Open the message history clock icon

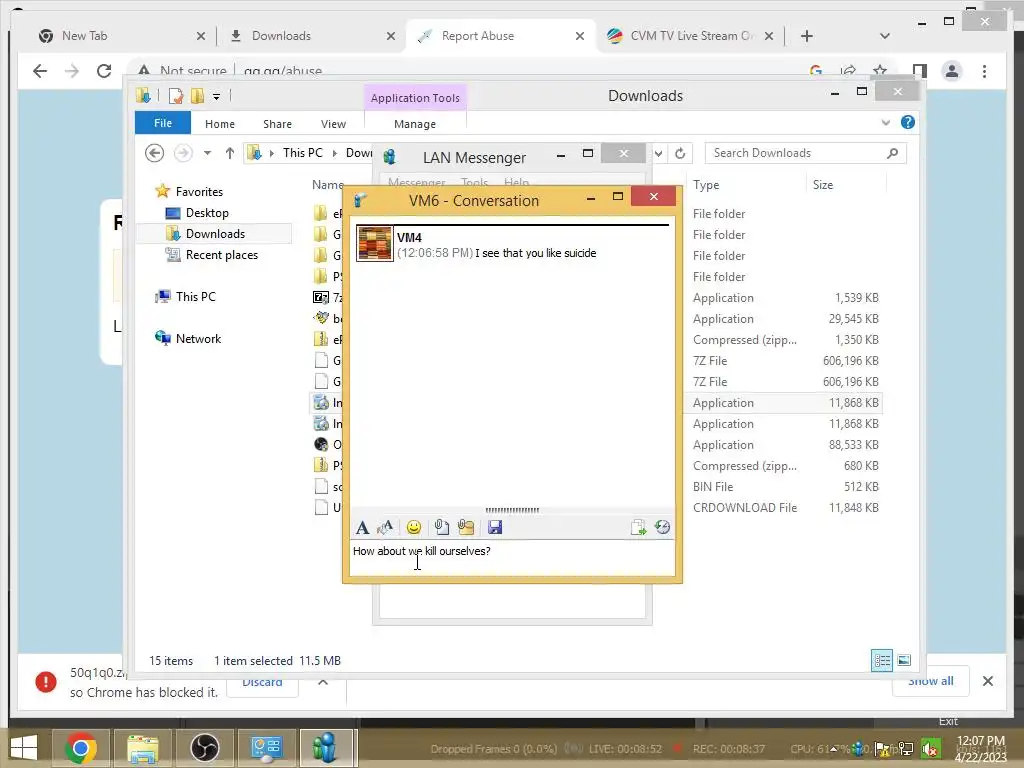(x=662, y=527)
